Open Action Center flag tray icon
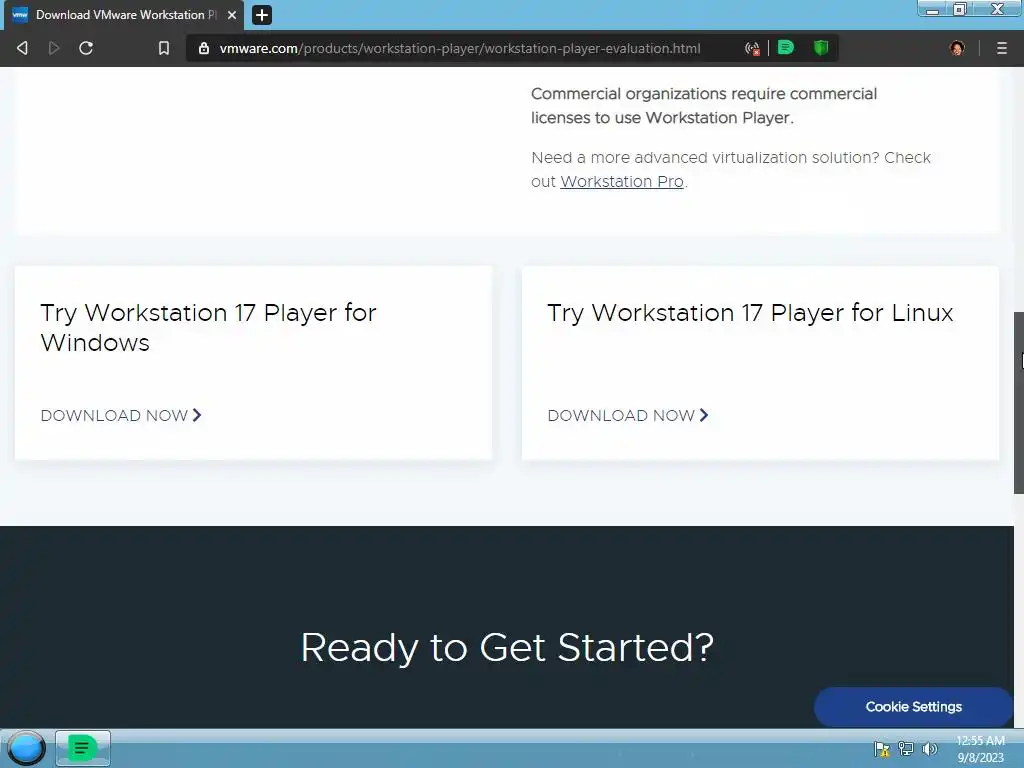 882,749
